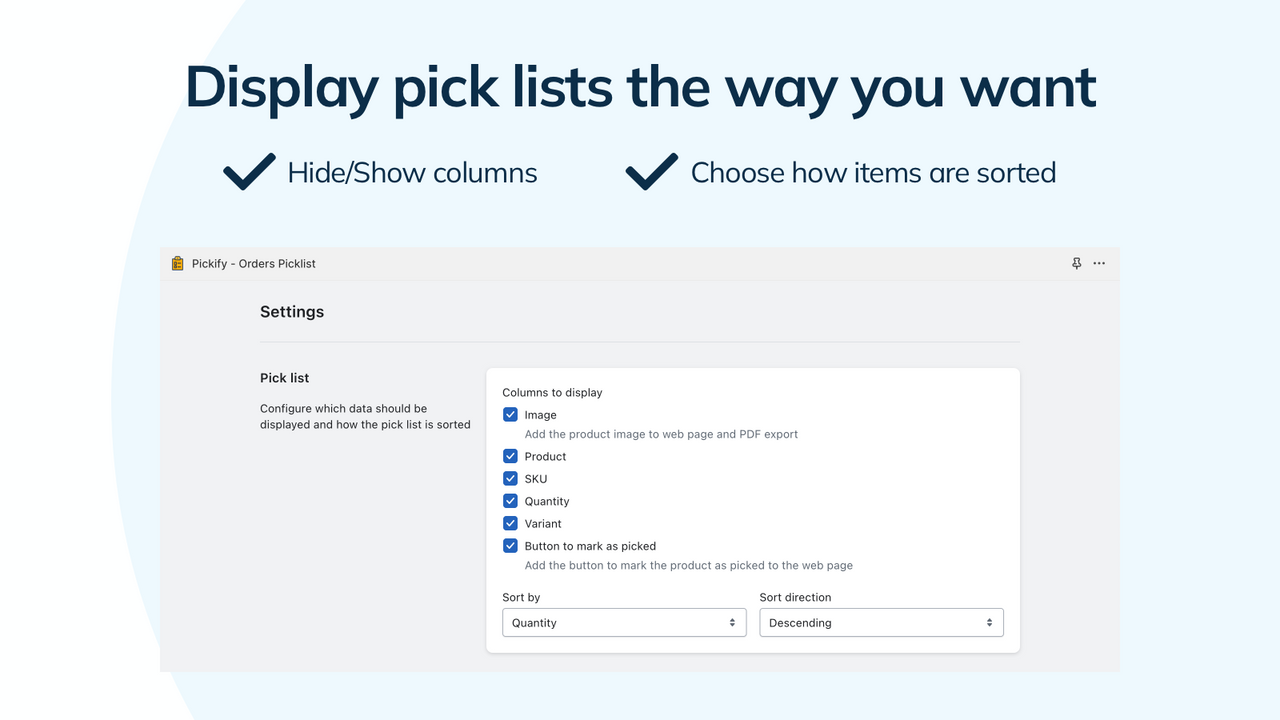Click the Pickify - Orders Picklist title
Screen dimensions: 1280x720
(x=253, y=263)
